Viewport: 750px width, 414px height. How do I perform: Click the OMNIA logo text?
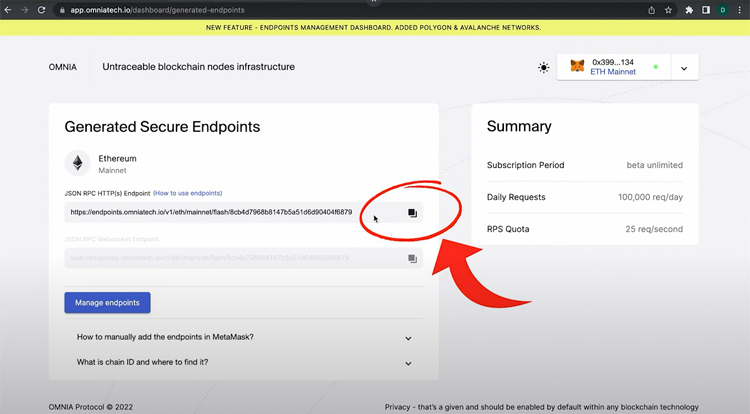tap(63, 67)
